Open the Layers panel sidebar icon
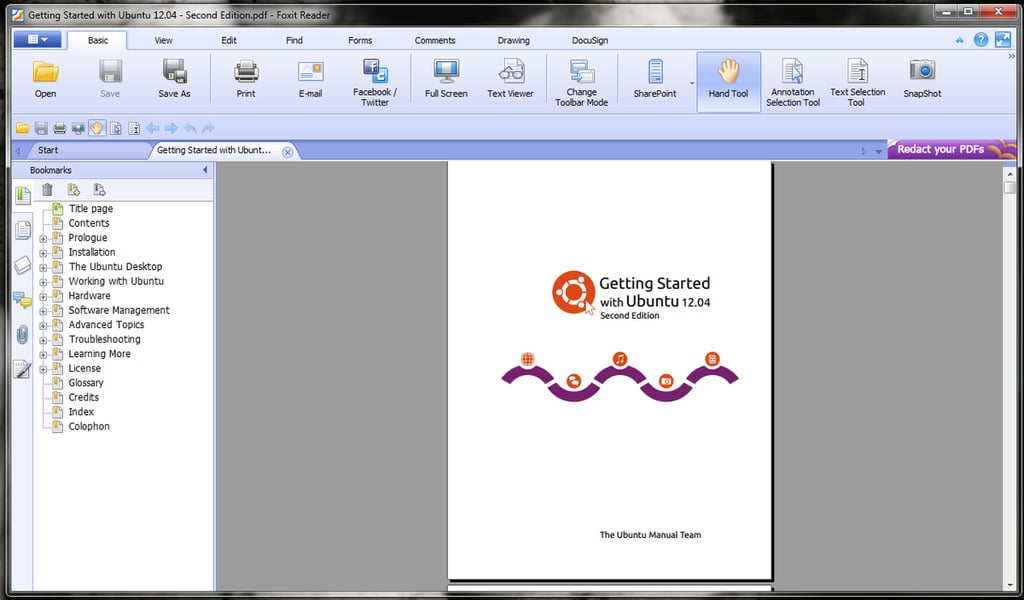Screen dimensions: 1024x600 pyautogui.click(x=22, y=265)
